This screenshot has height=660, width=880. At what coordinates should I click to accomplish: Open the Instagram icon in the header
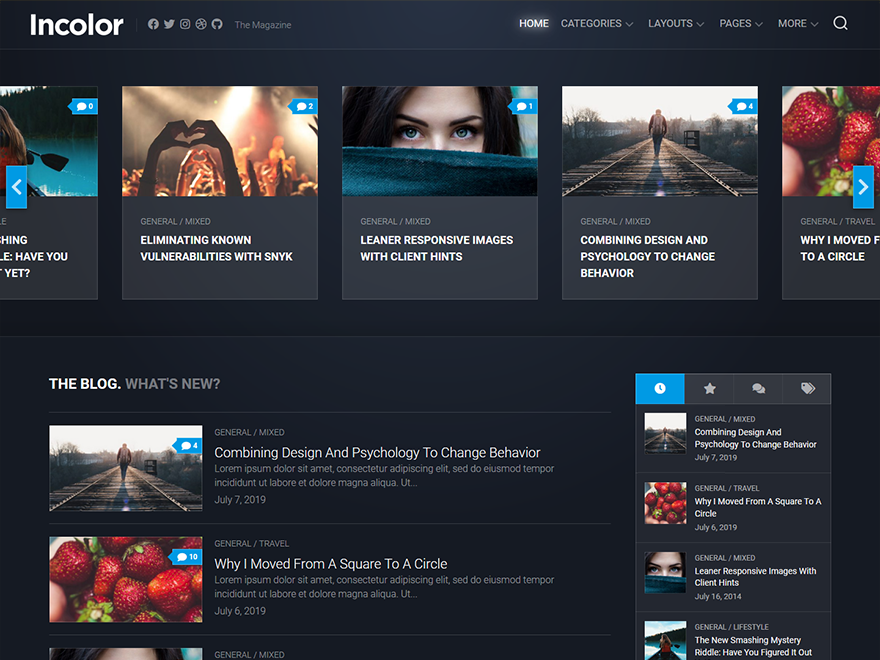(185, 23)
